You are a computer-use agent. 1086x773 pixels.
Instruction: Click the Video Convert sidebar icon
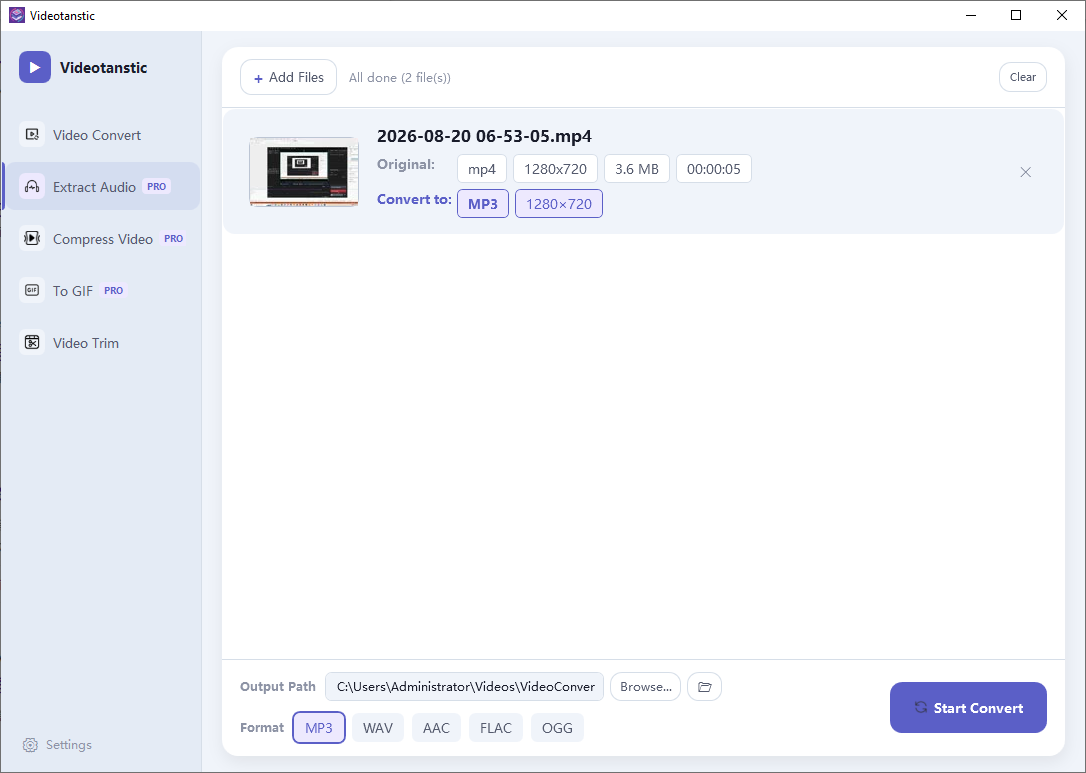pos(32,134)
